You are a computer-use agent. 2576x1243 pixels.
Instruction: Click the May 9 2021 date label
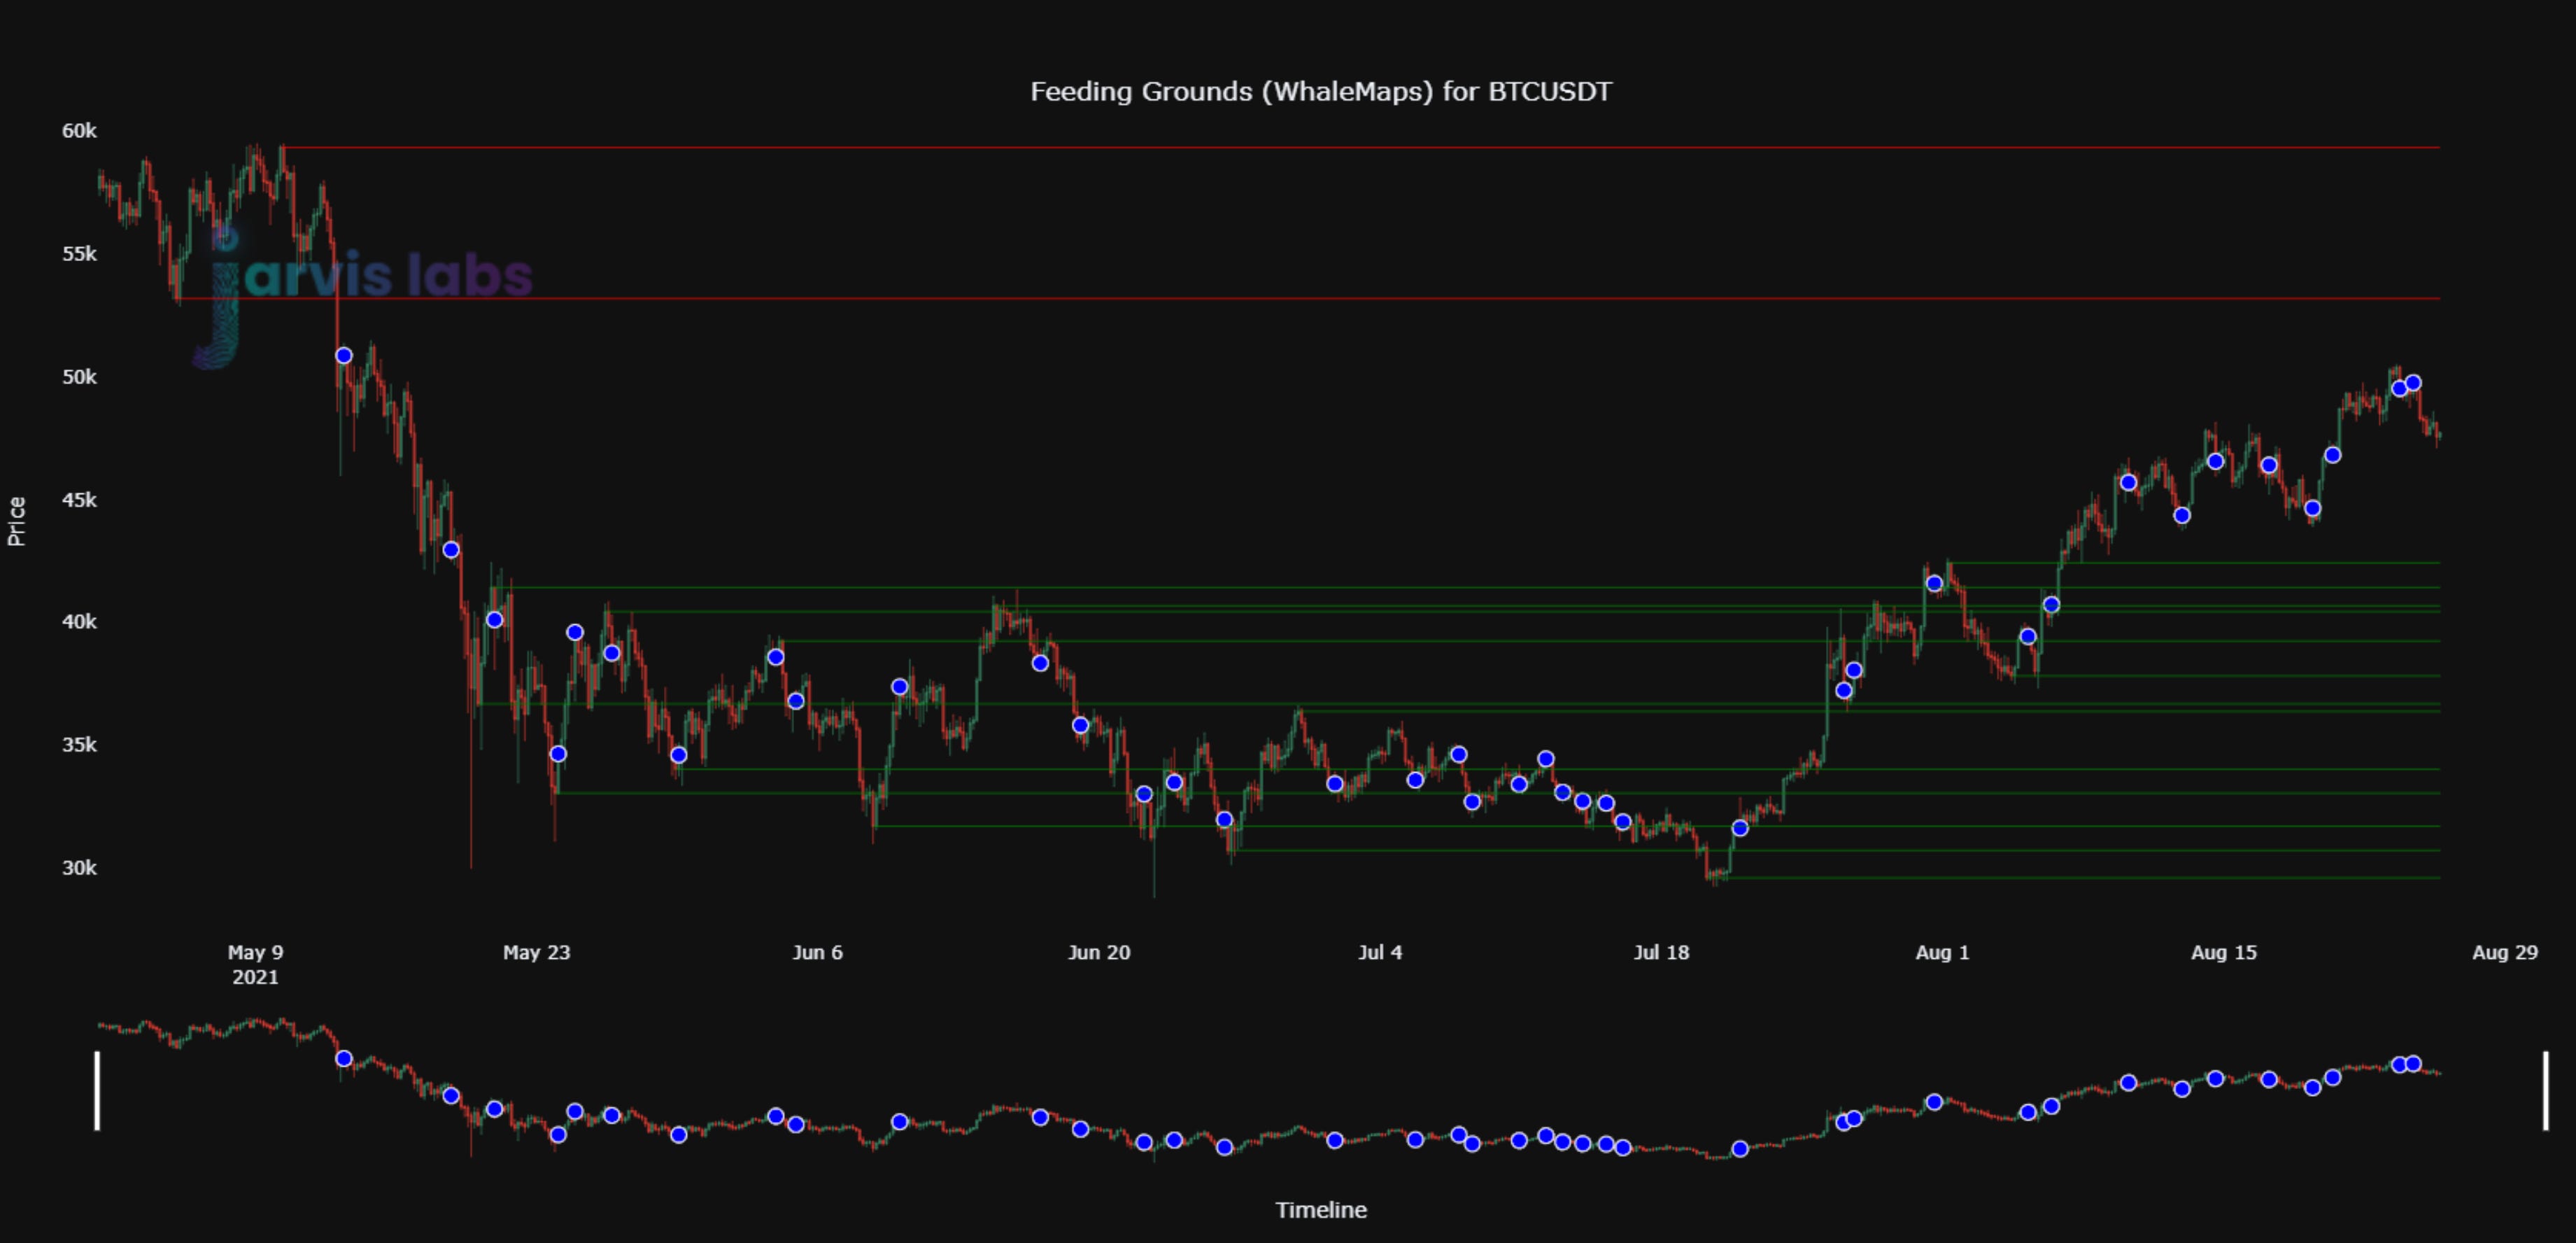coord(255,964)
